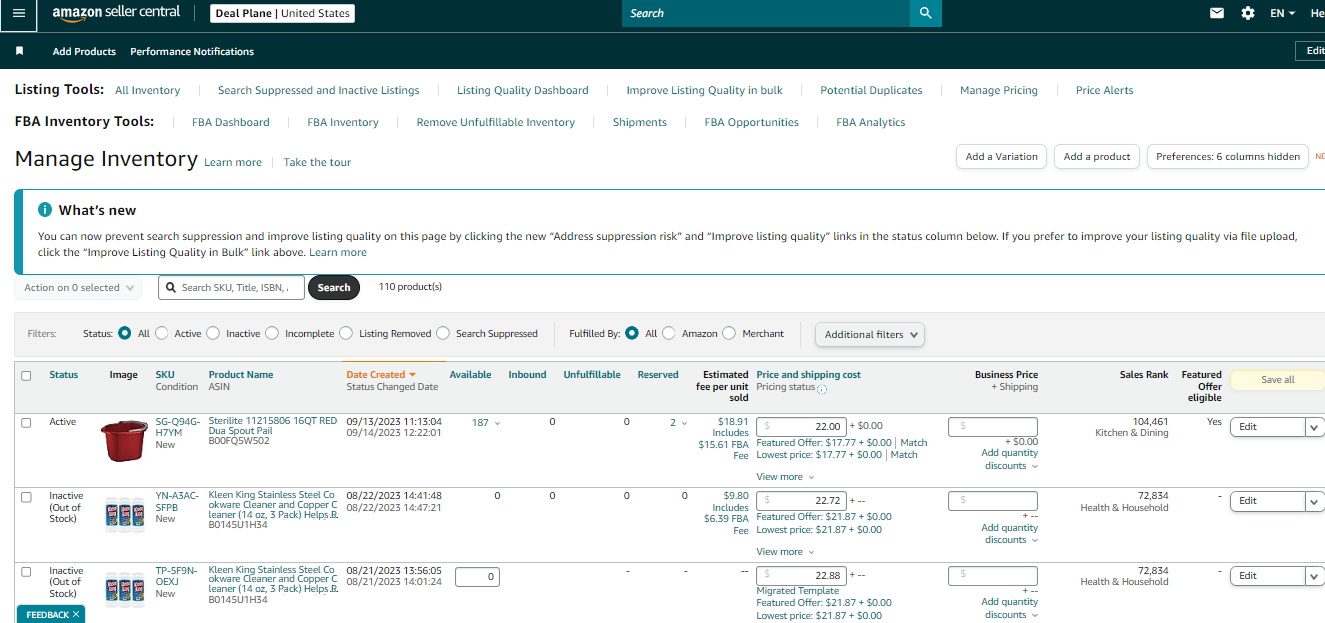1325x623 pixels.
Task: Filter by Fulfilled By Amazon
Action: point(669,333)
